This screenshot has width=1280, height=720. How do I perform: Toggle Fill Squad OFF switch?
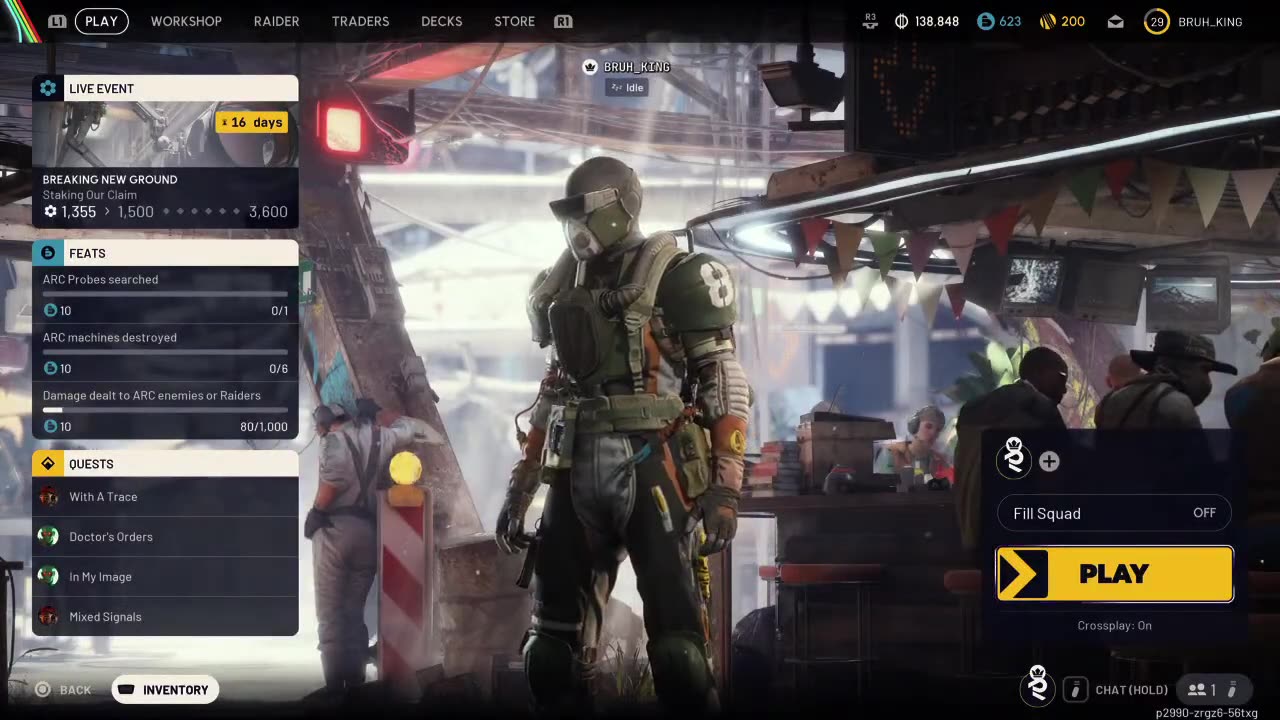pos(1114,513)
